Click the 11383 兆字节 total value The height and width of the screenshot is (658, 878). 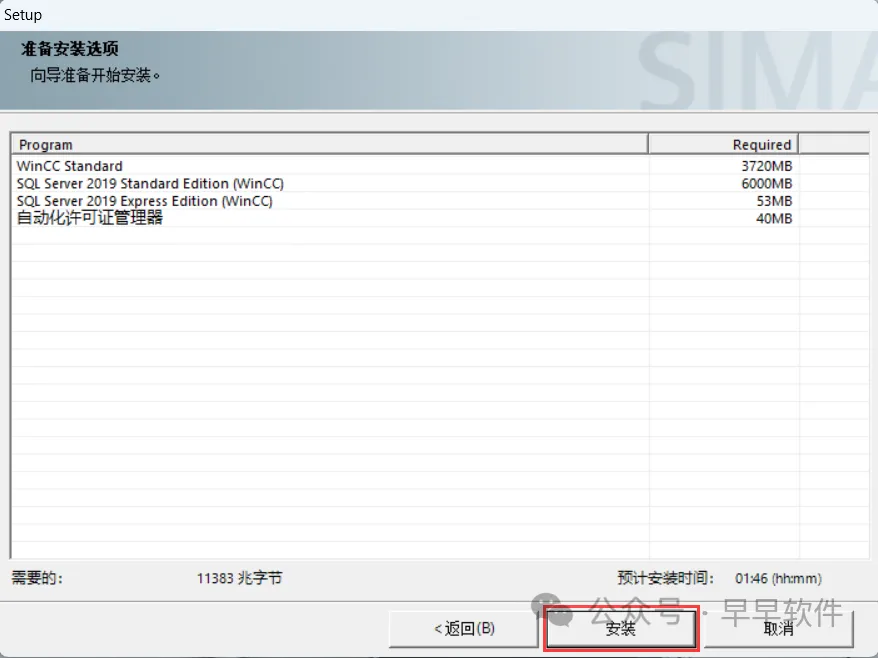click(239, 578)
